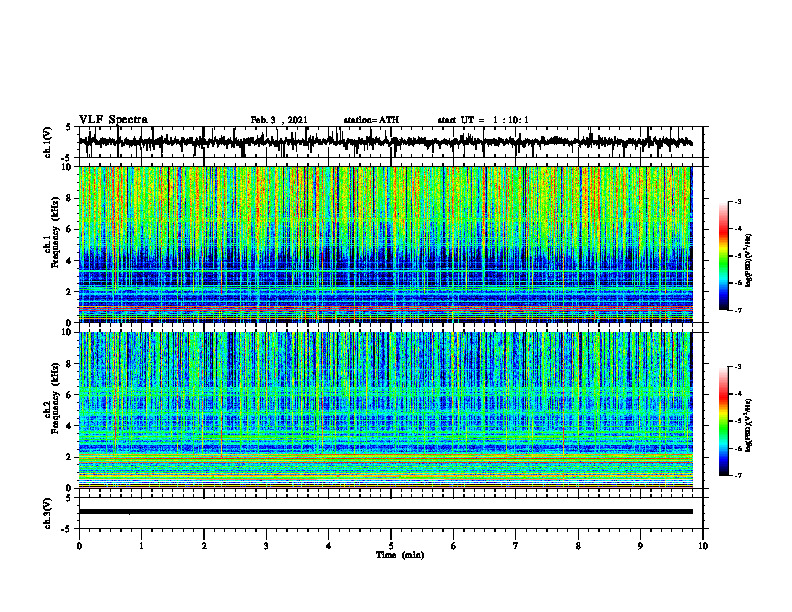Click time axis tick label "5"
This screenshot has width=792, height=612.
point(391,546)
